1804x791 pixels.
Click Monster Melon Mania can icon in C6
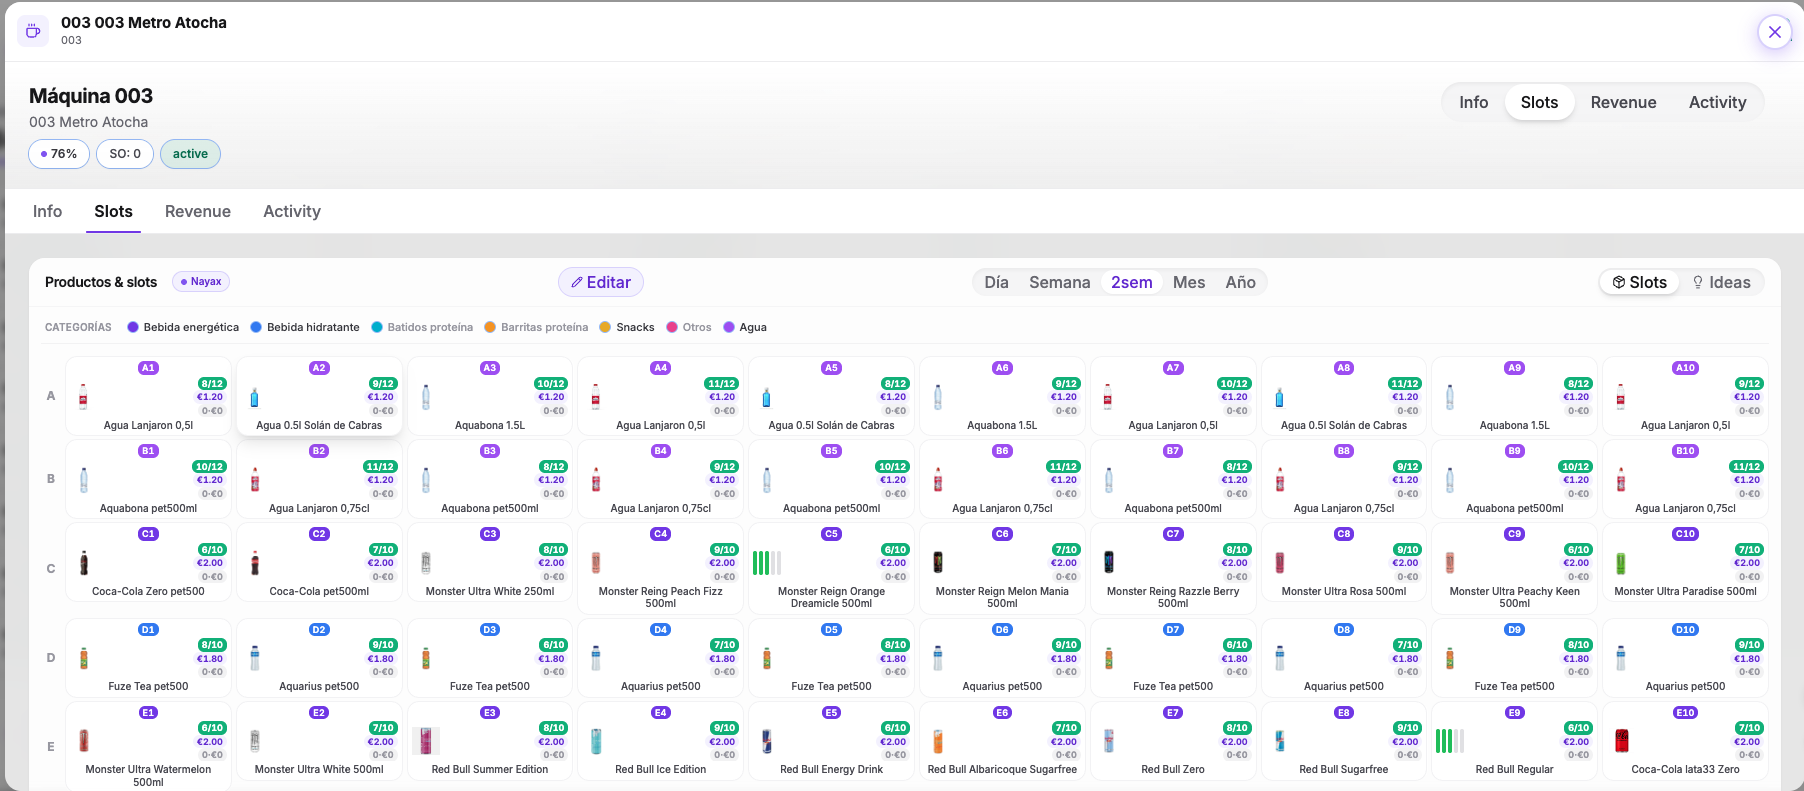pos(938,563)
